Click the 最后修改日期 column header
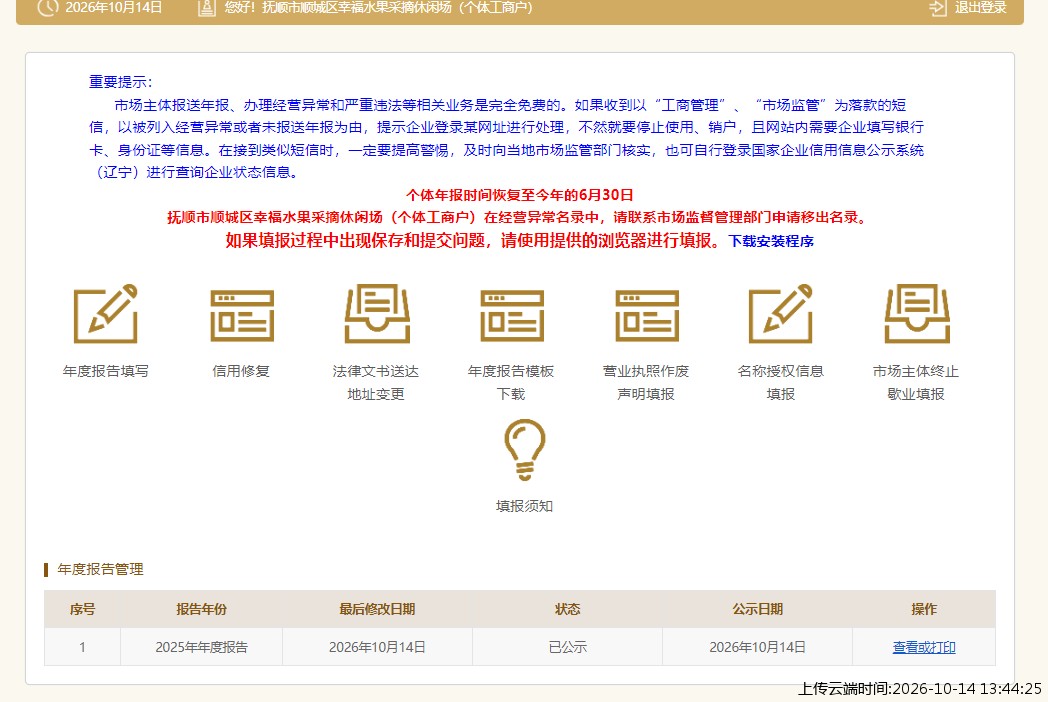The image size is (1048, 702). 377,609
